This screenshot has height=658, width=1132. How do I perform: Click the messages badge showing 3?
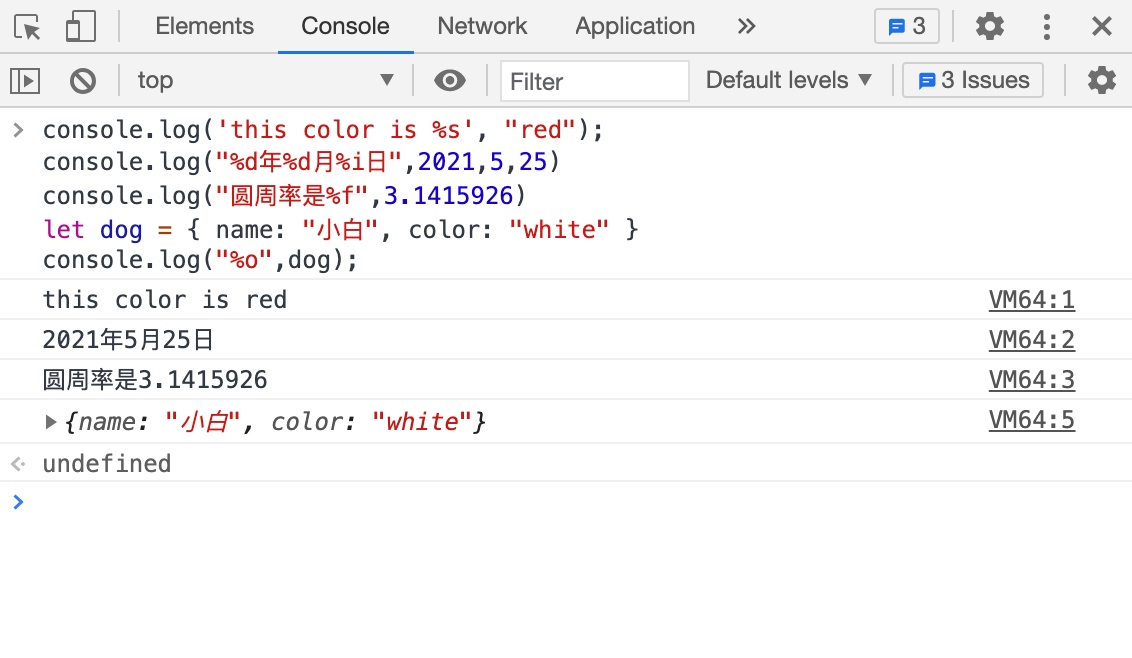click(x=906, y=27)
